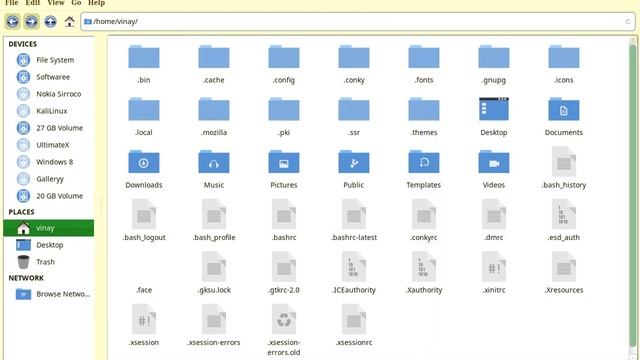This screenshot has width=640, height=360.
Task: Select the .ssr folder icon
Action: pyautogui.click(x=354, y=109)
